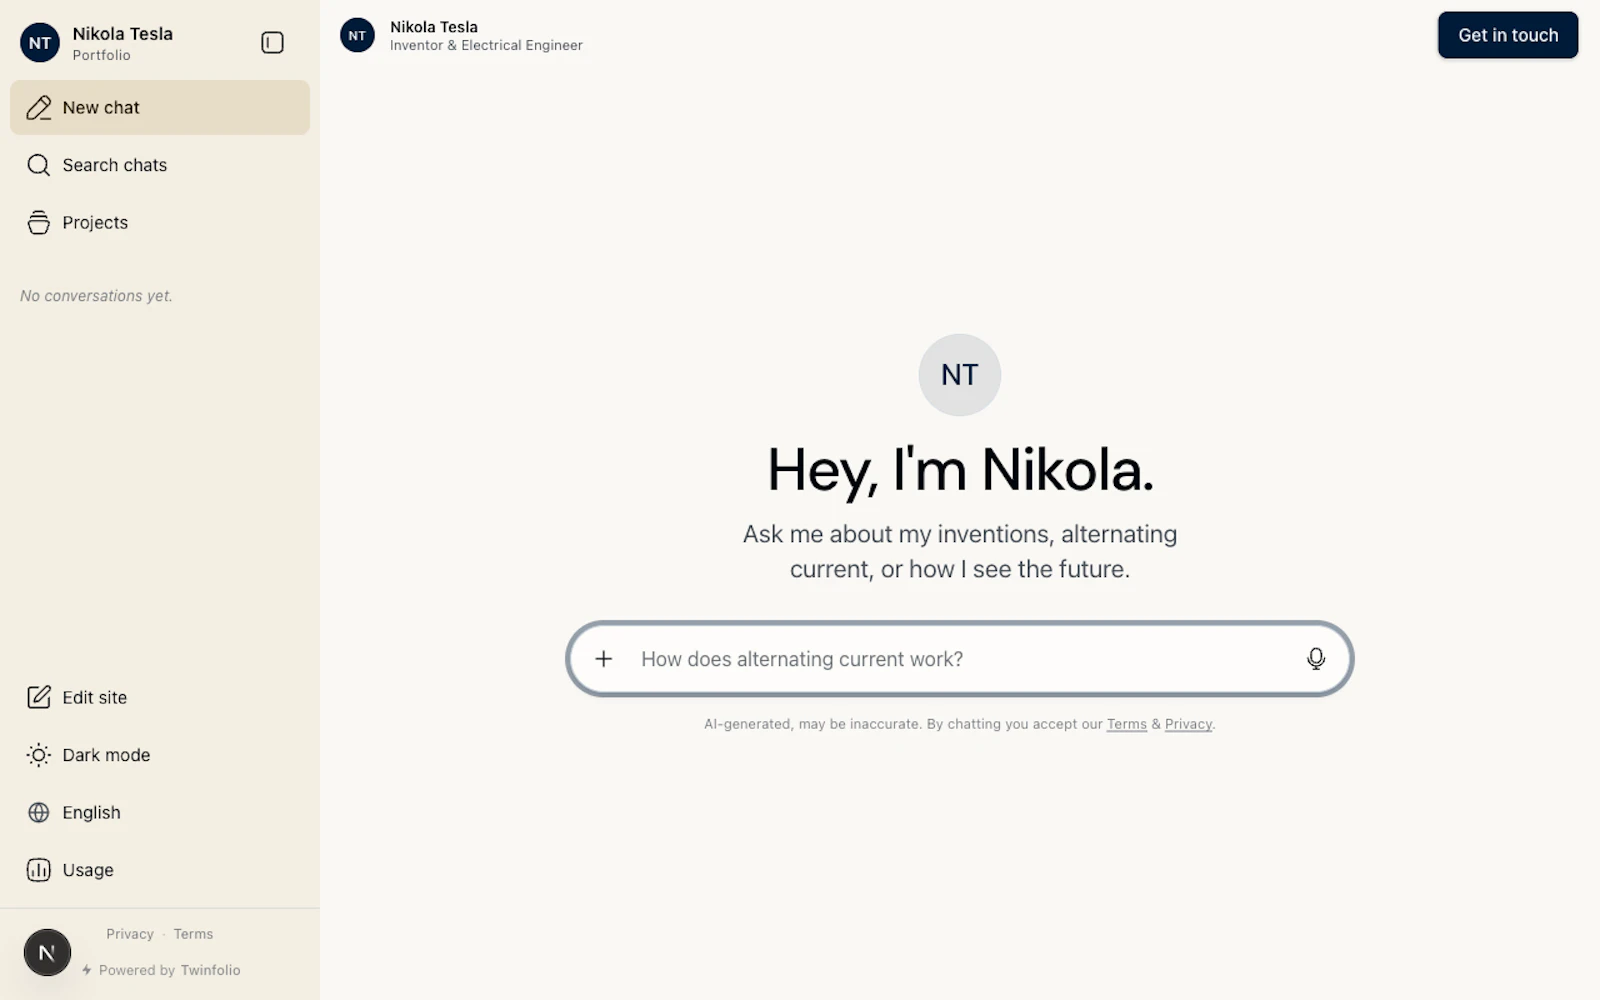
Task: Click the NT avatar in the sidebar header
Action: tap(40, 43)
